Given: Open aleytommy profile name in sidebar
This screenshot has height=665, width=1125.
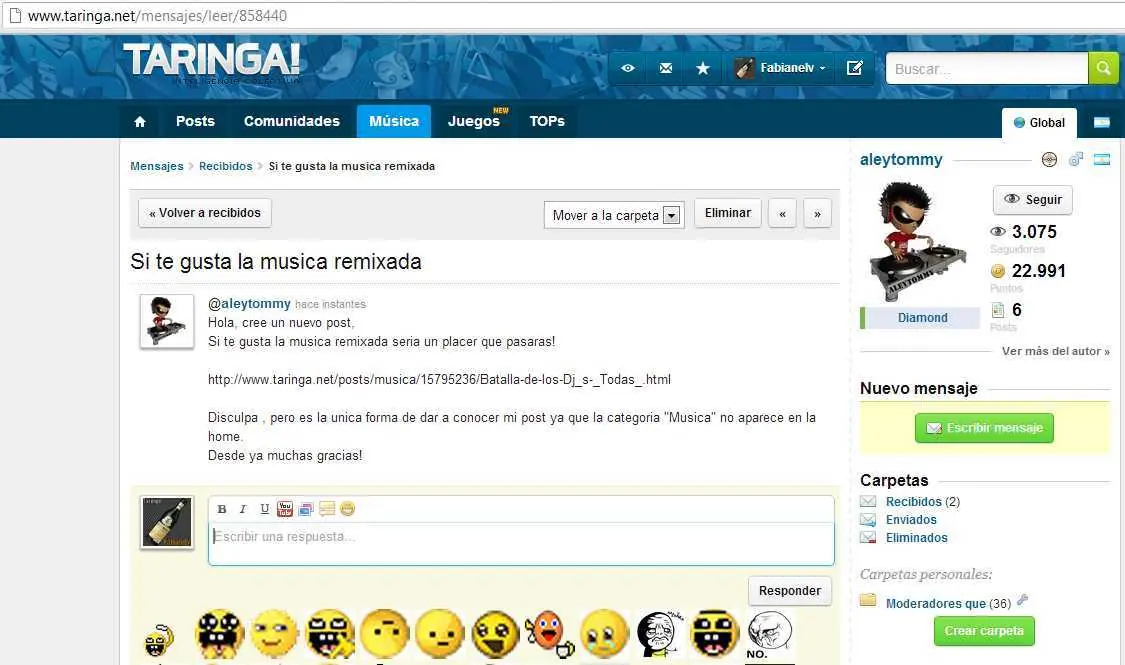Looking at the screenshot, I should click(901, 159).
